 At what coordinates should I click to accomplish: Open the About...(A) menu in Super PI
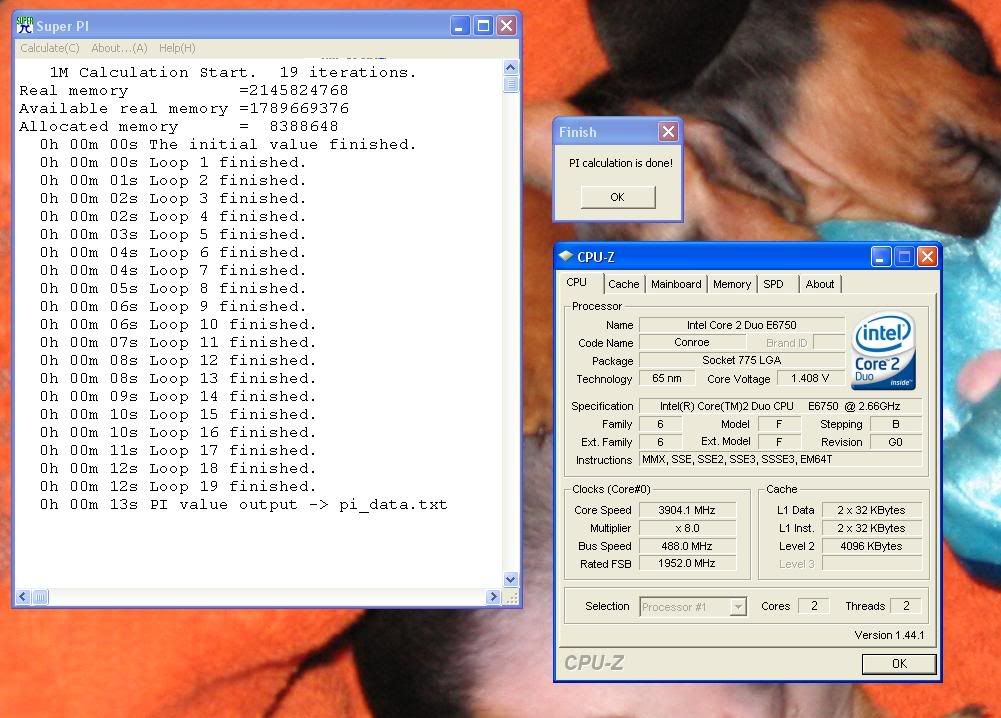point(119,48)
